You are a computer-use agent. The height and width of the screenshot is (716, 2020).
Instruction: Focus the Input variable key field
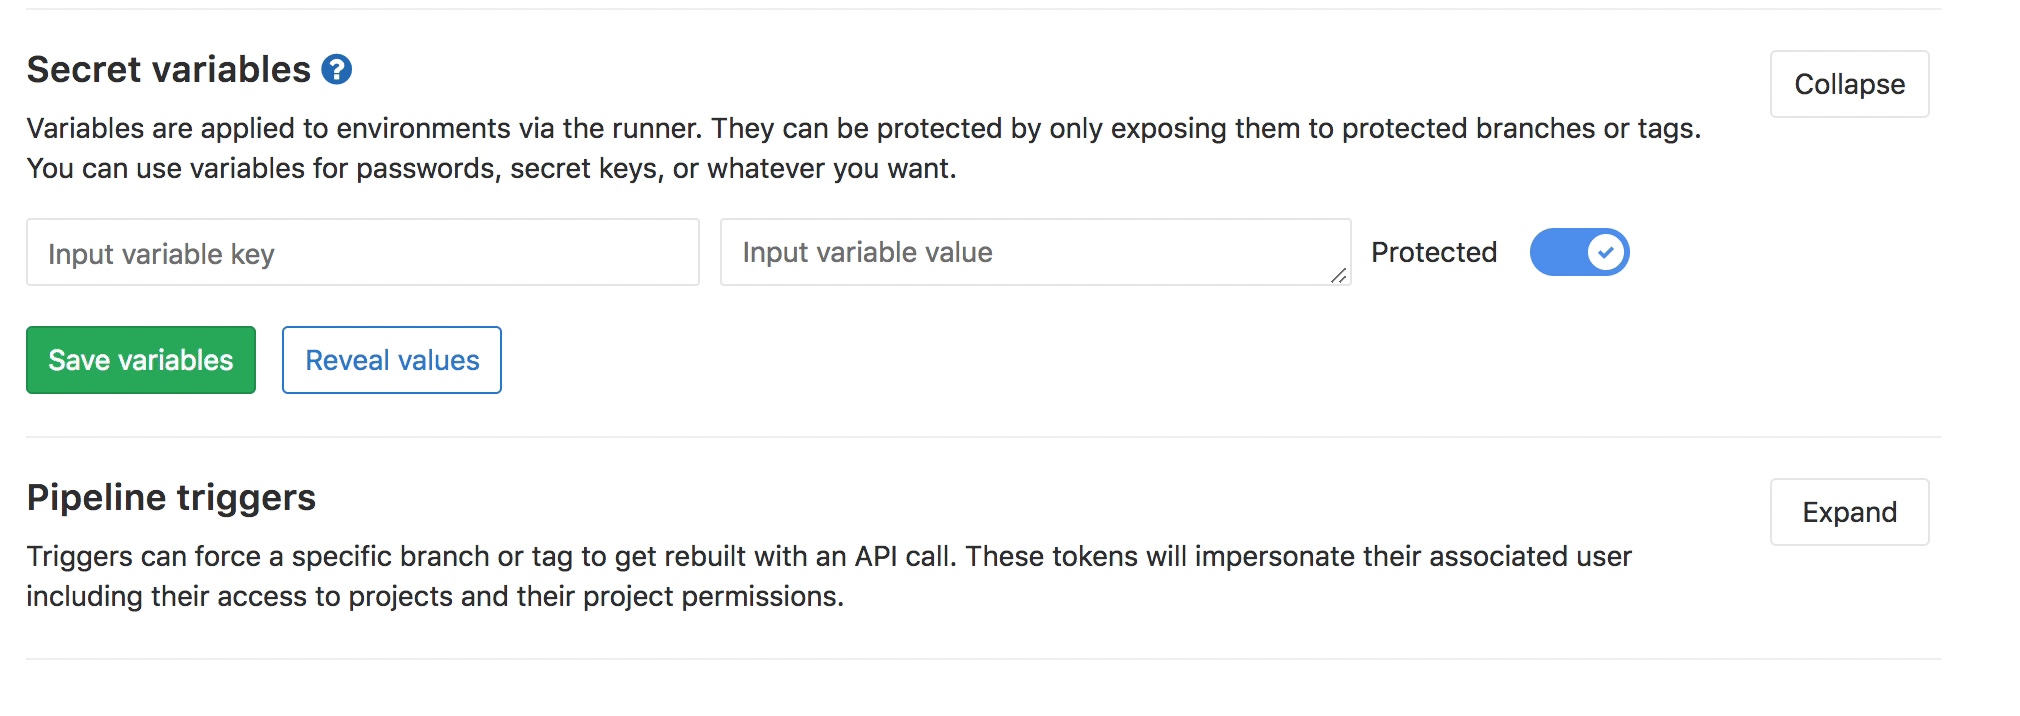(362, 253)
